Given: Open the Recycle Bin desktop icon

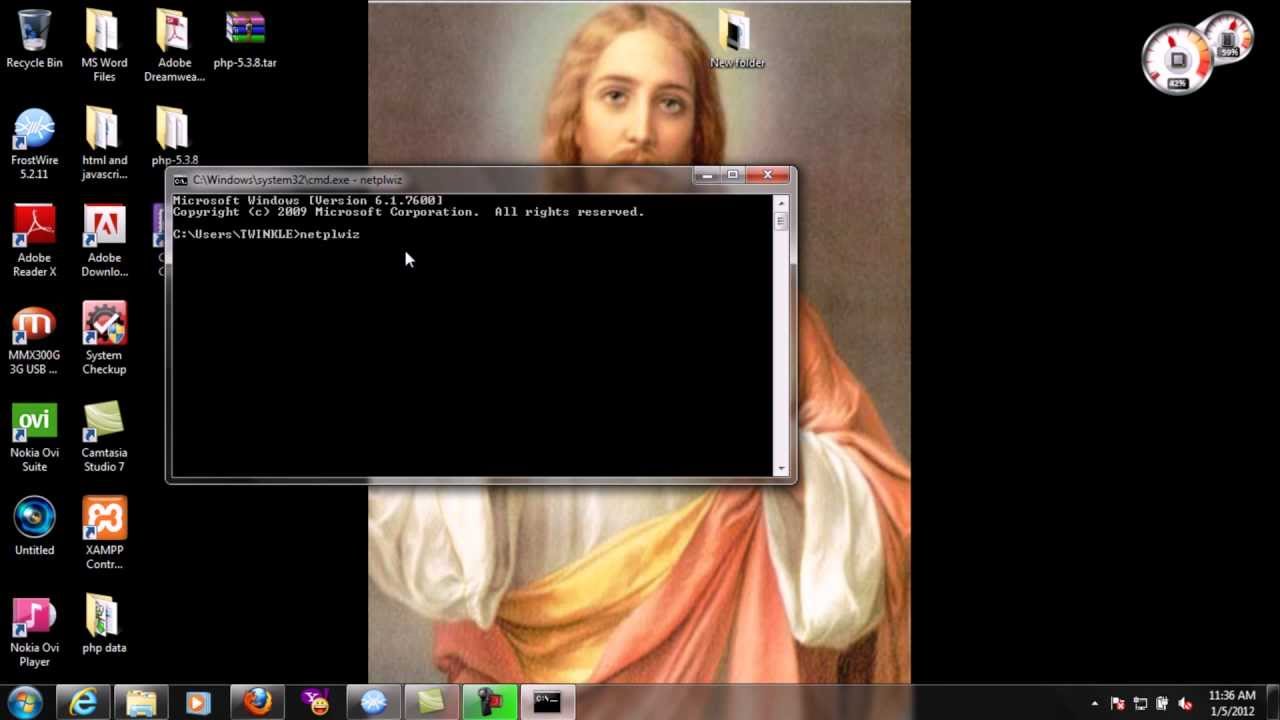Looking at the screenshot, I should [34, 40].
